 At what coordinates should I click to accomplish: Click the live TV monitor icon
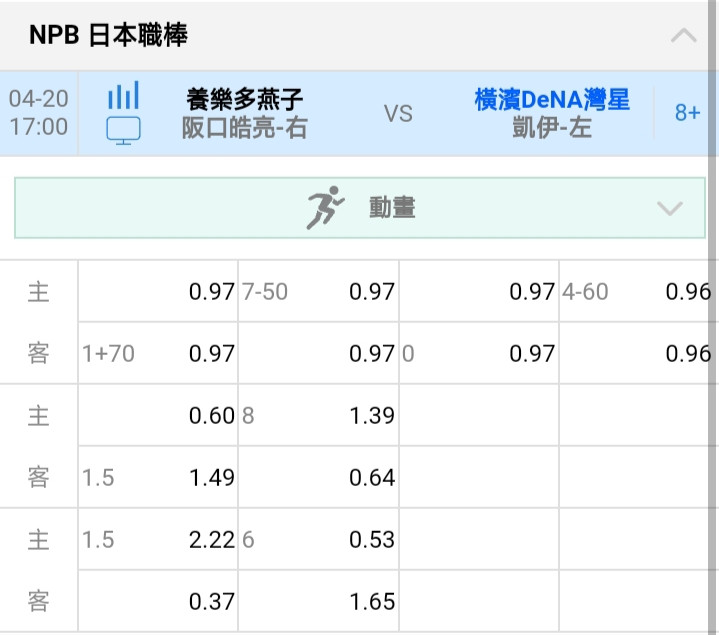123,130
